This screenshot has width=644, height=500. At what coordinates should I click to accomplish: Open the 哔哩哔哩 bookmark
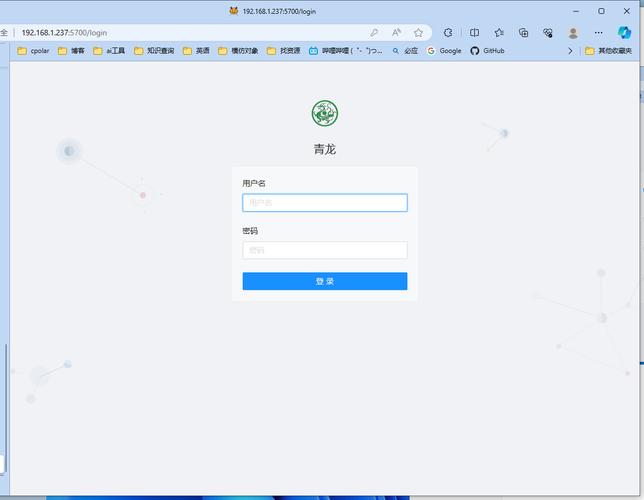coord(345,51)
